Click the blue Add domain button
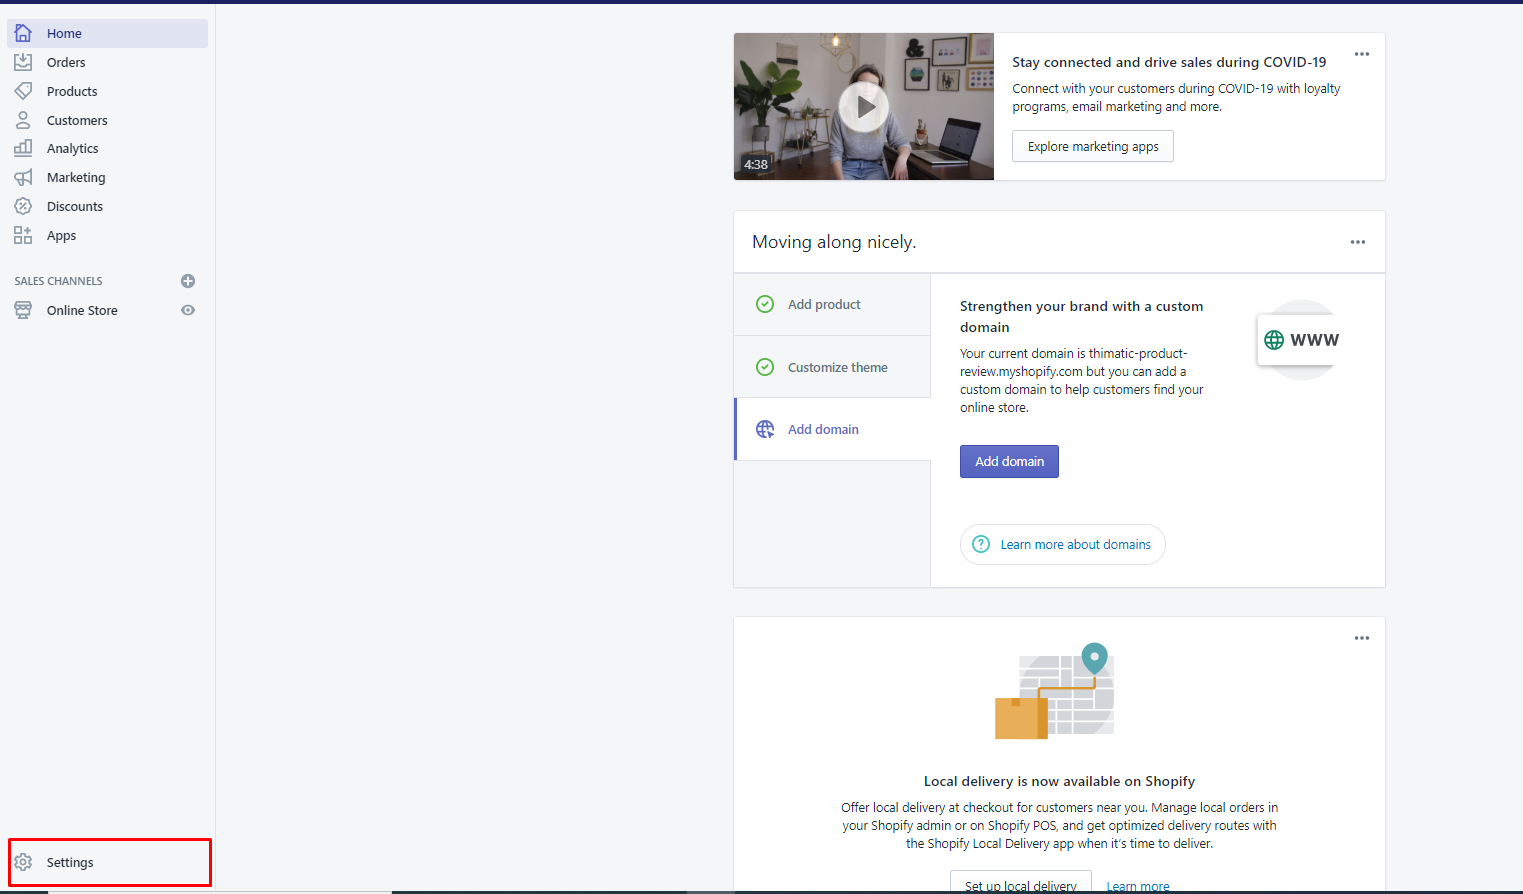The height and width of the screenshot is (894, 1523). click(1009, 461)
